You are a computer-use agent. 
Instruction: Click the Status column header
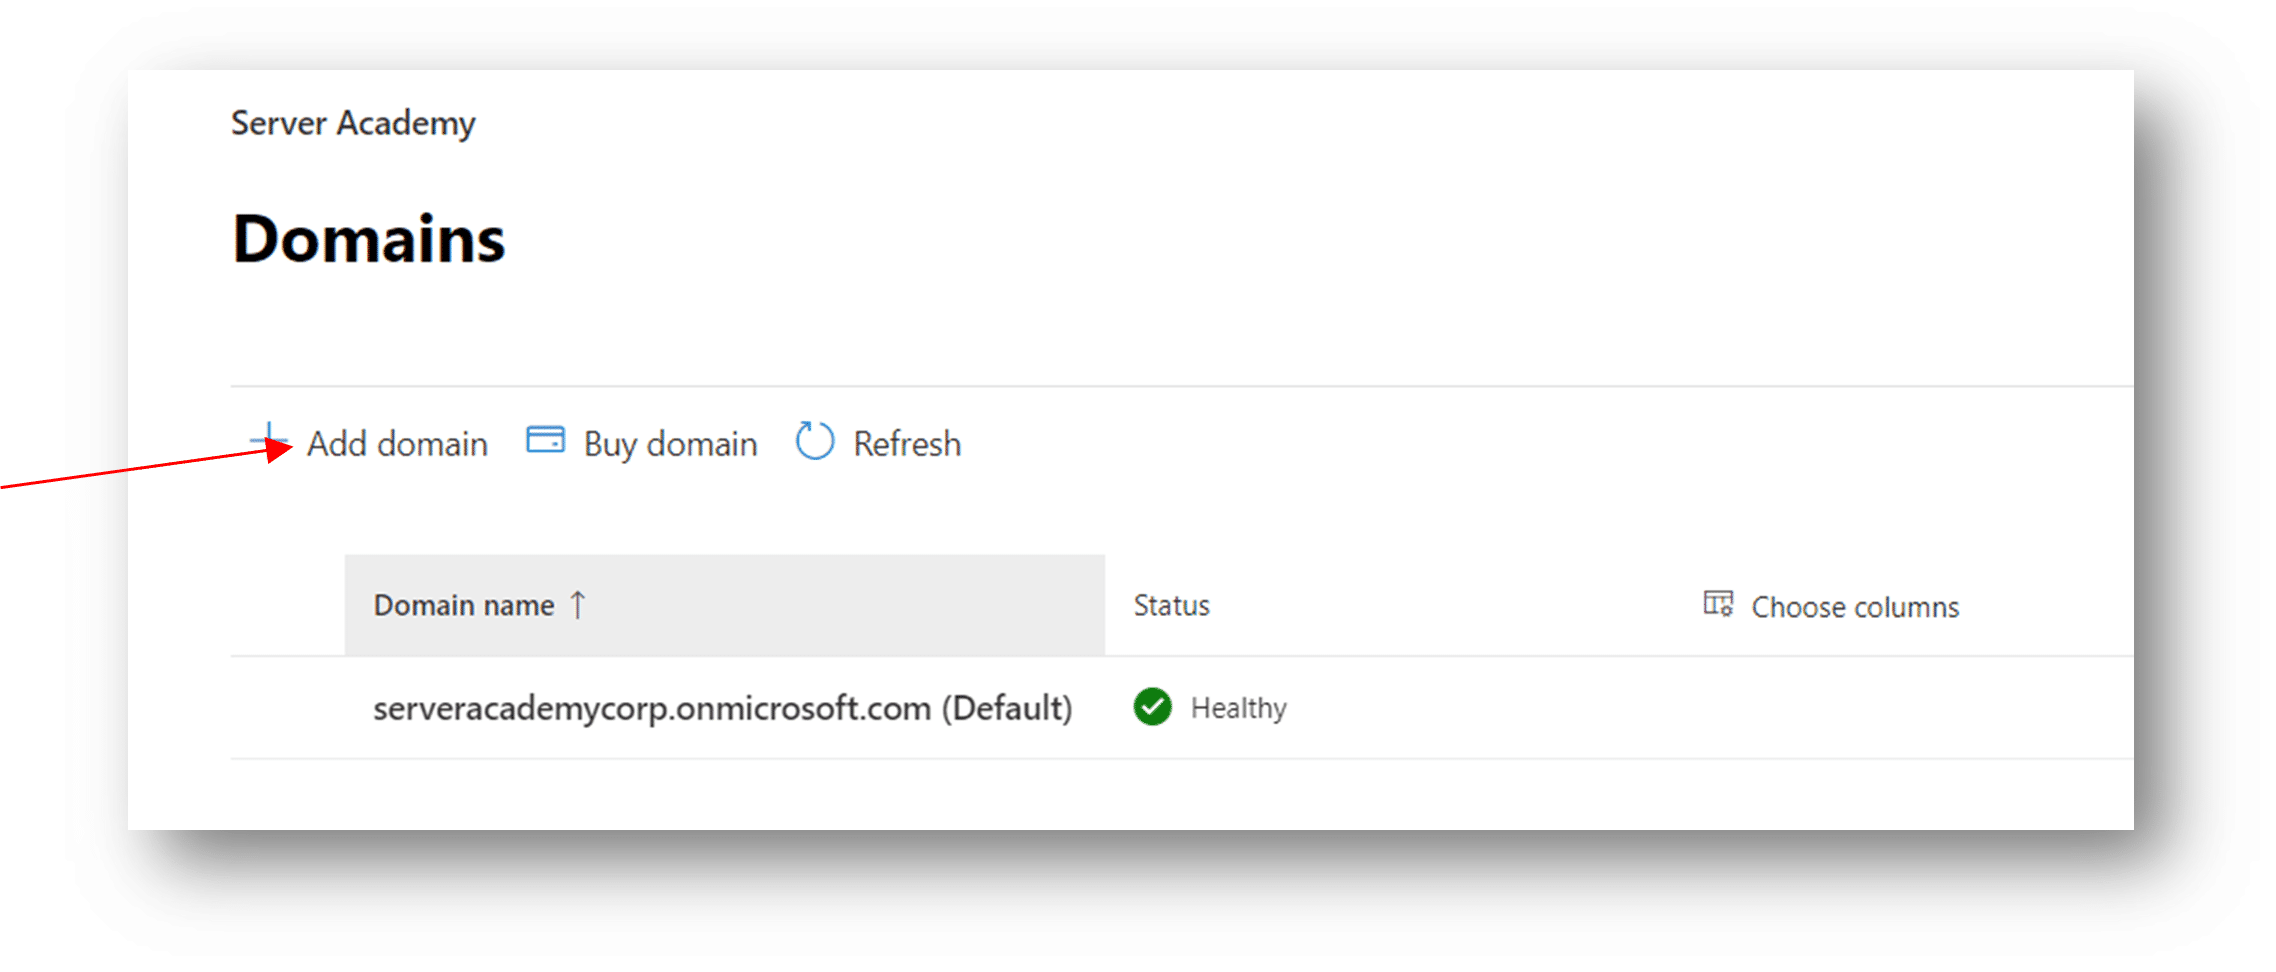(x=1171, y=606)
